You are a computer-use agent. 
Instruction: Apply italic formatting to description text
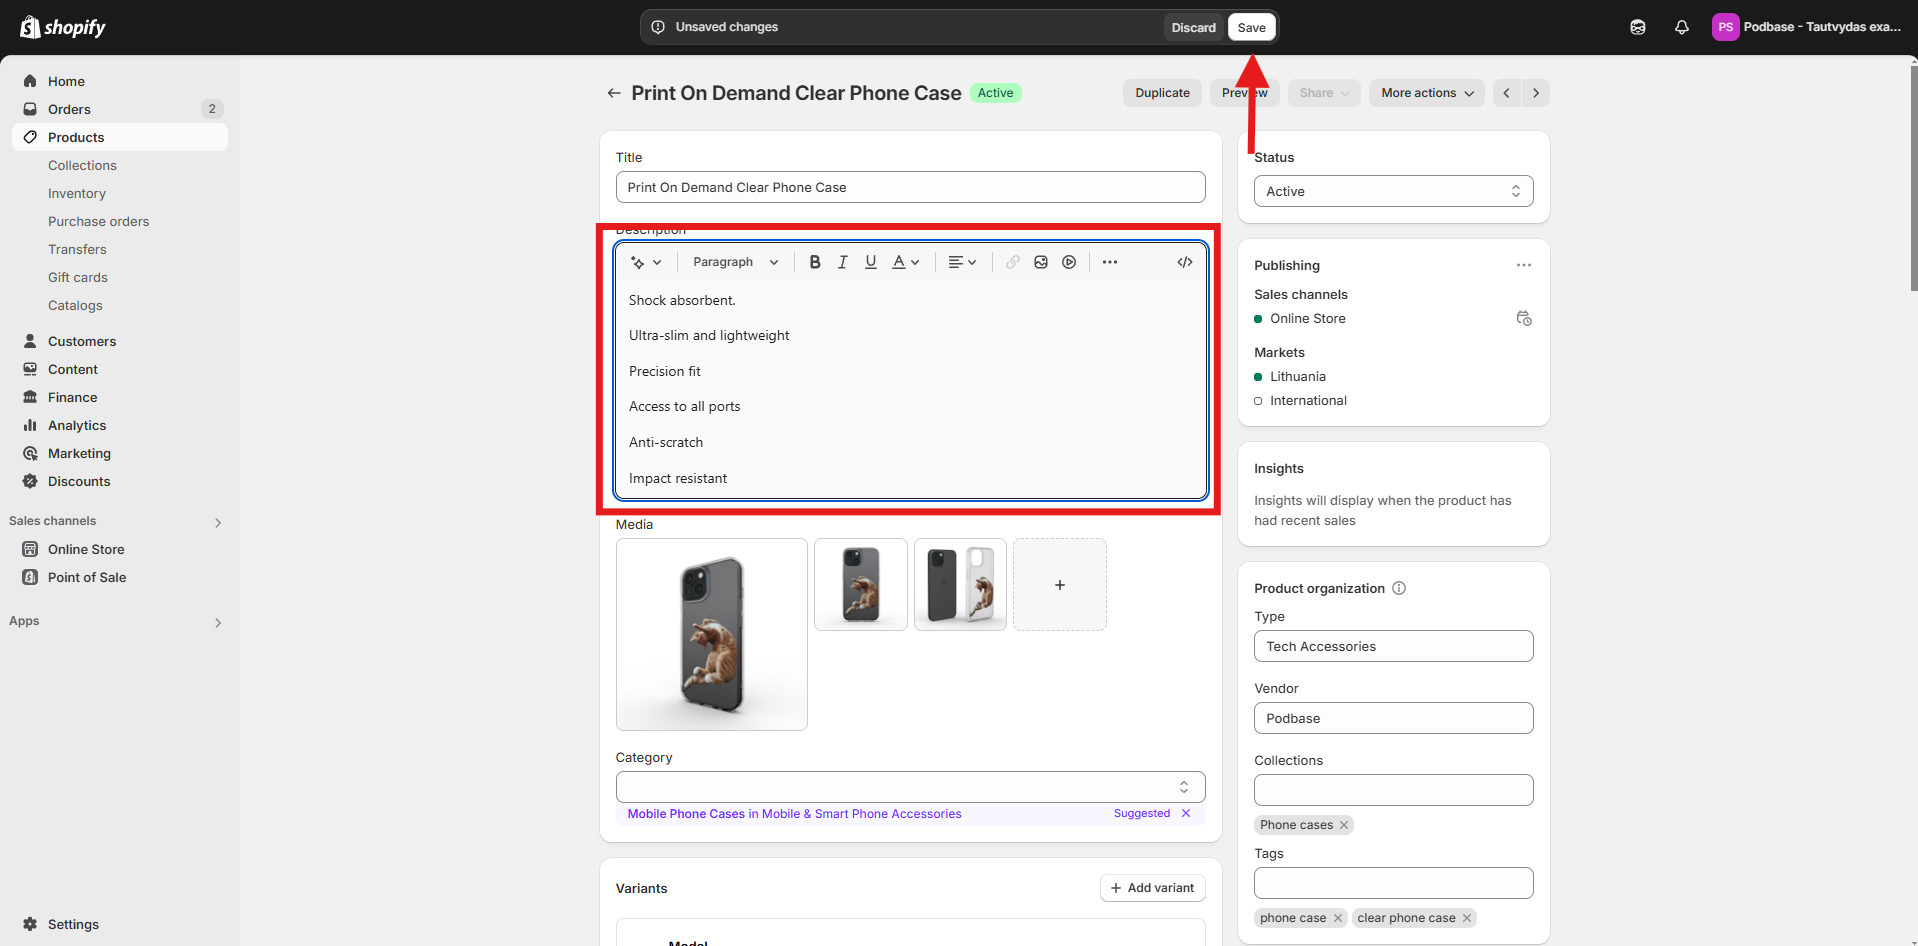842,262
